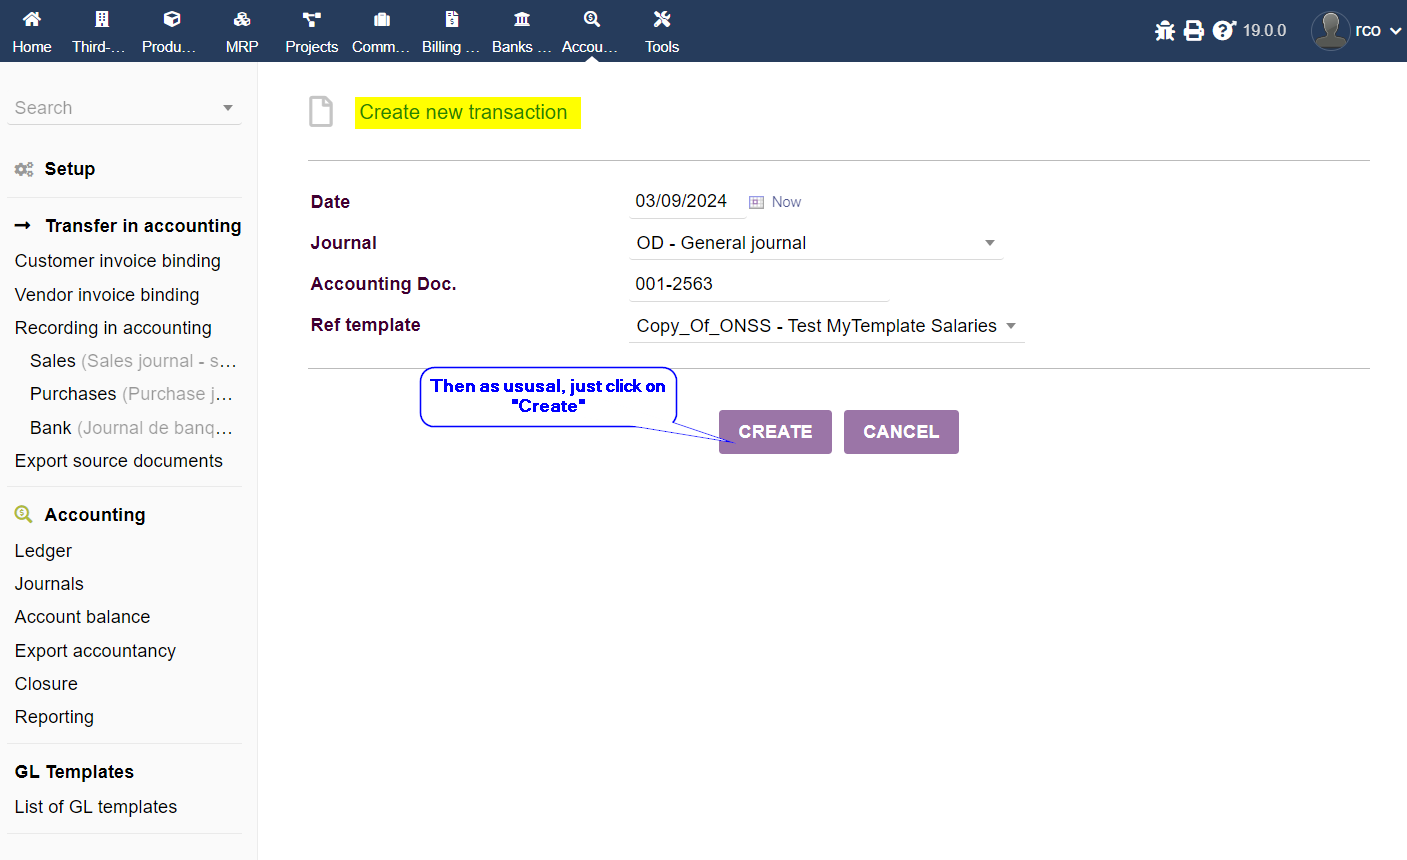Open the Products cube icon

tap(171, 19)
